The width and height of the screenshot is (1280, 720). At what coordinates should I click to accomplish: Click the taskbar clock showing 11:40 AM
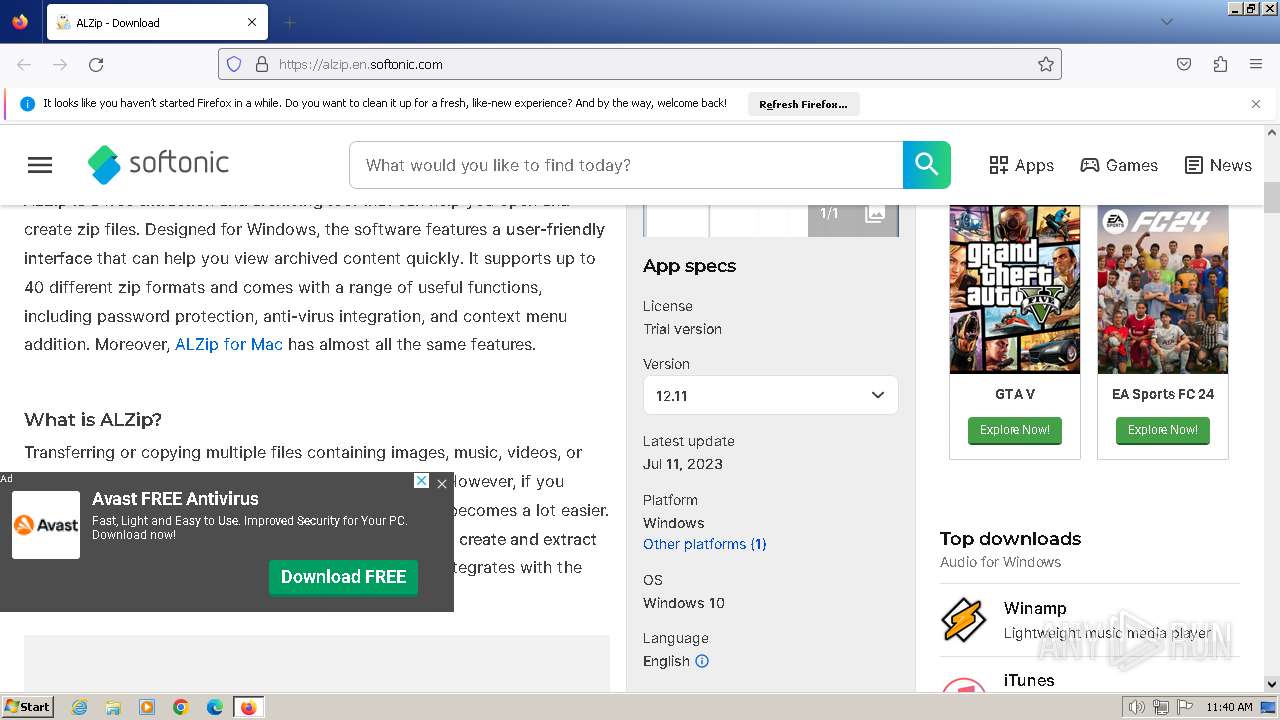[x=1229, y=707]
